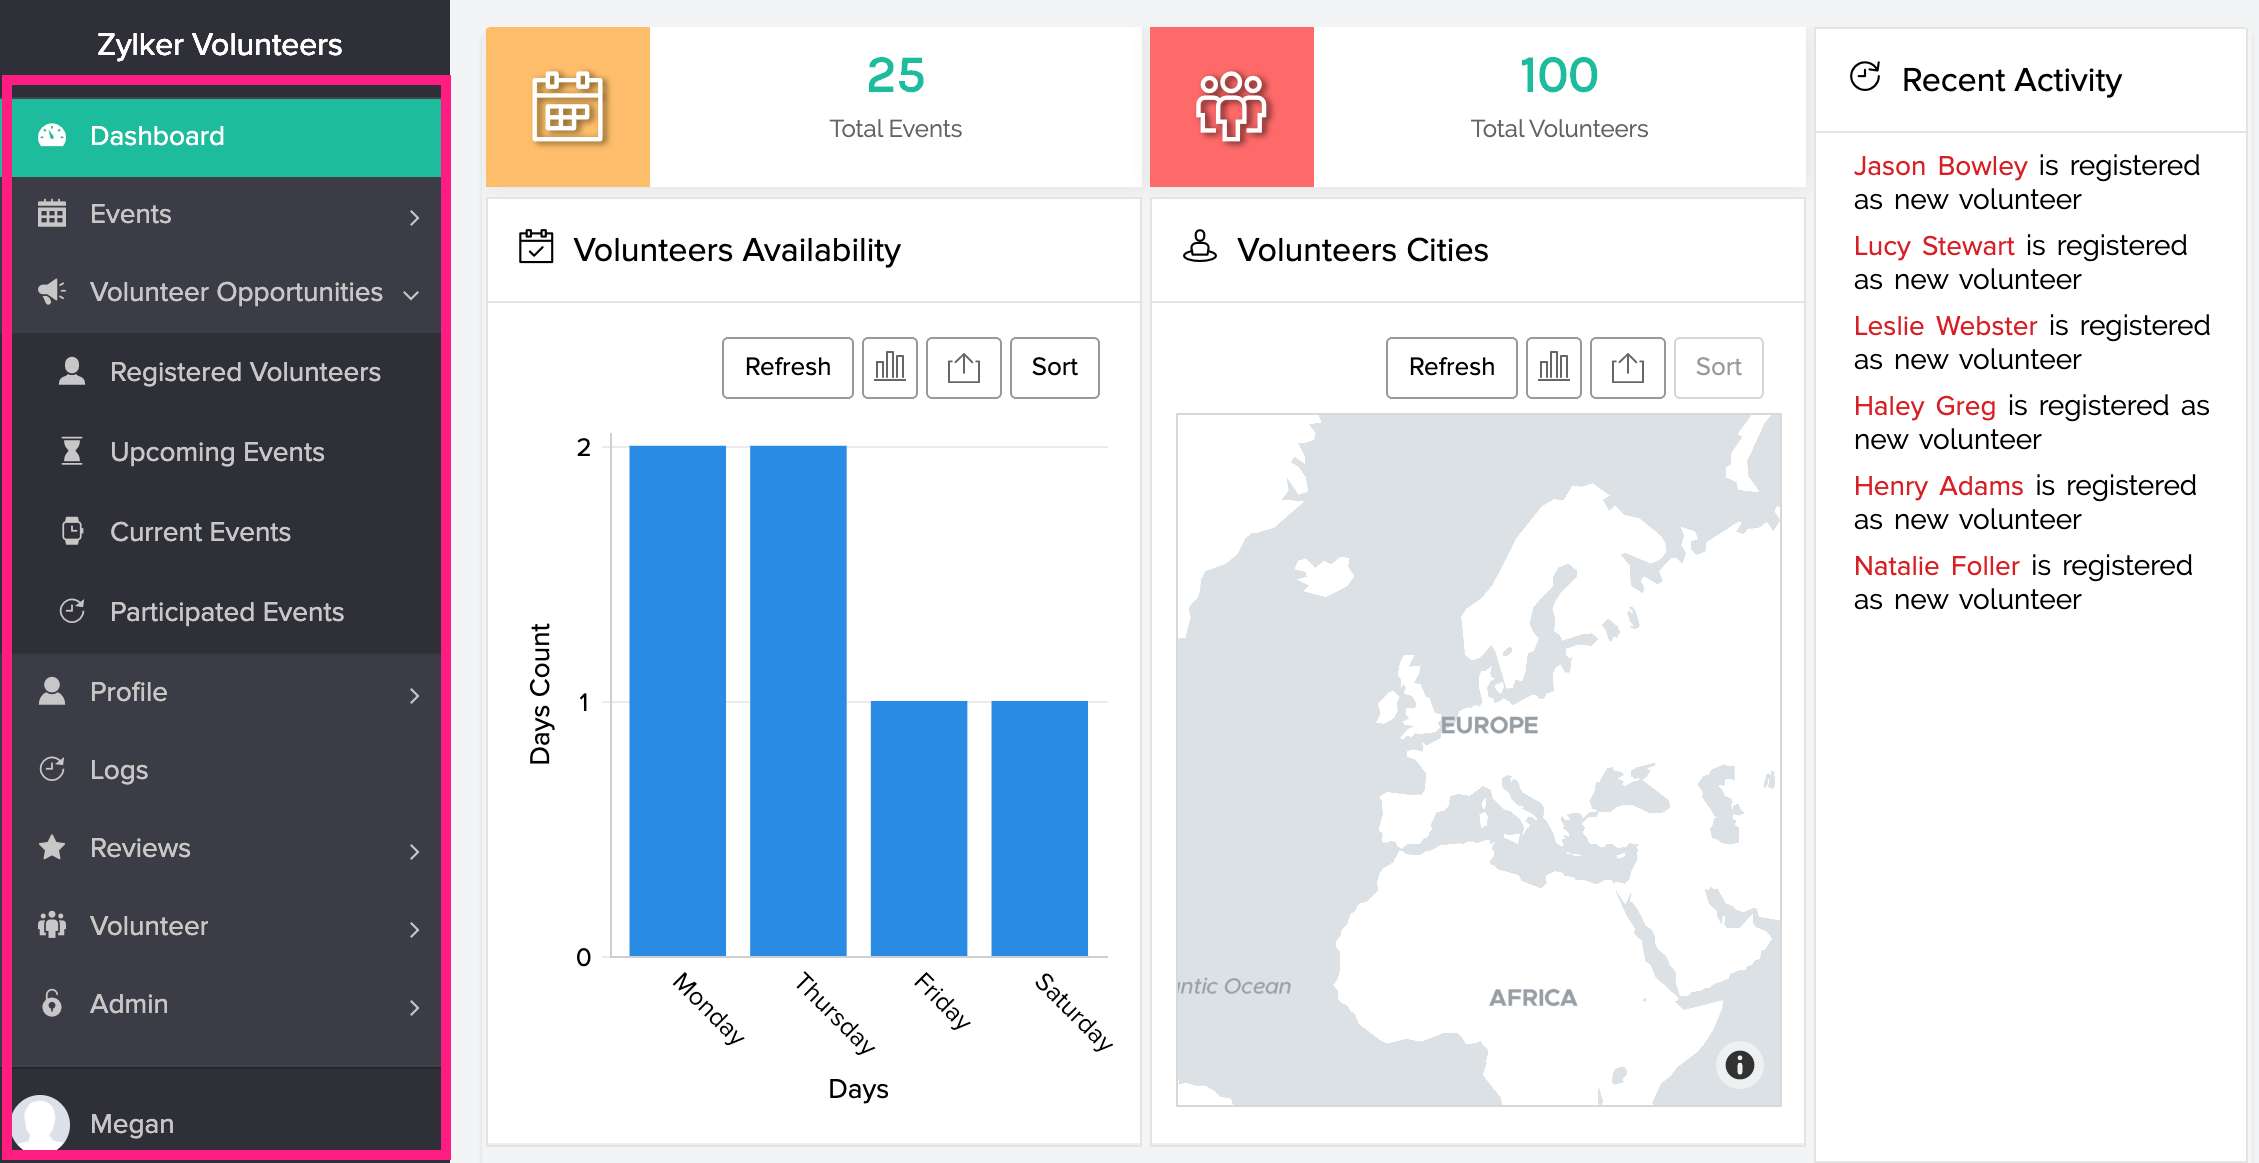2259x1163 pixels.
Task: Open Jason Bowley's activity link
Action: (1939, 166)
